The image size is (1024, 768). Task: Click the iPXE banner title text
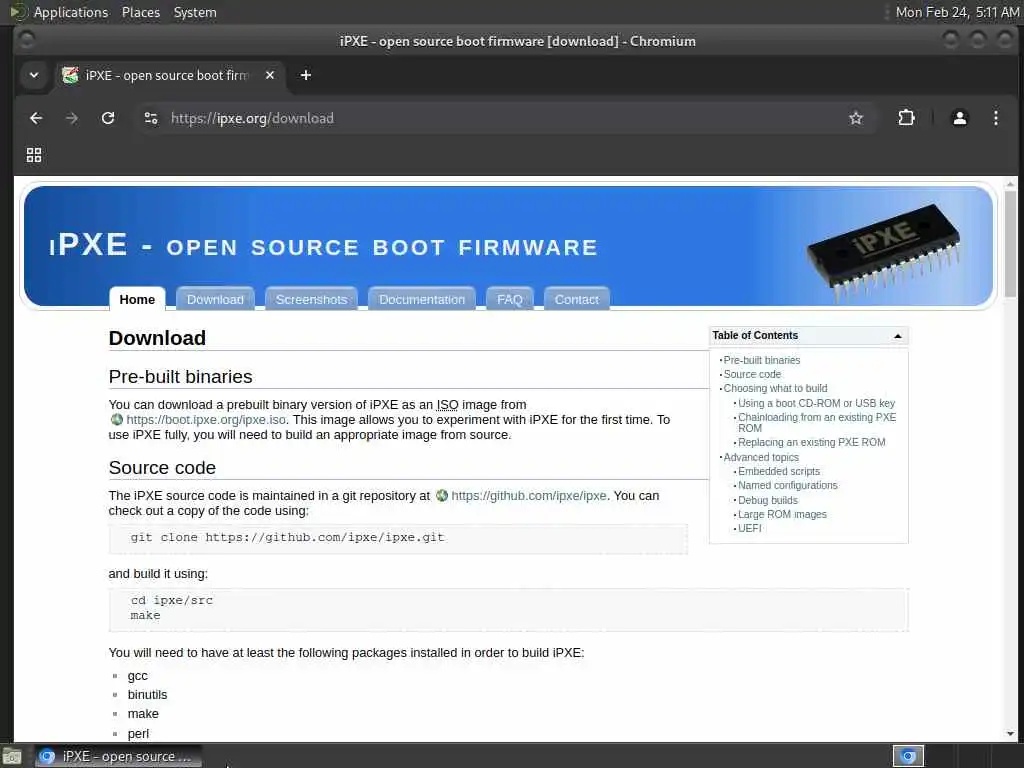(323, 246)
